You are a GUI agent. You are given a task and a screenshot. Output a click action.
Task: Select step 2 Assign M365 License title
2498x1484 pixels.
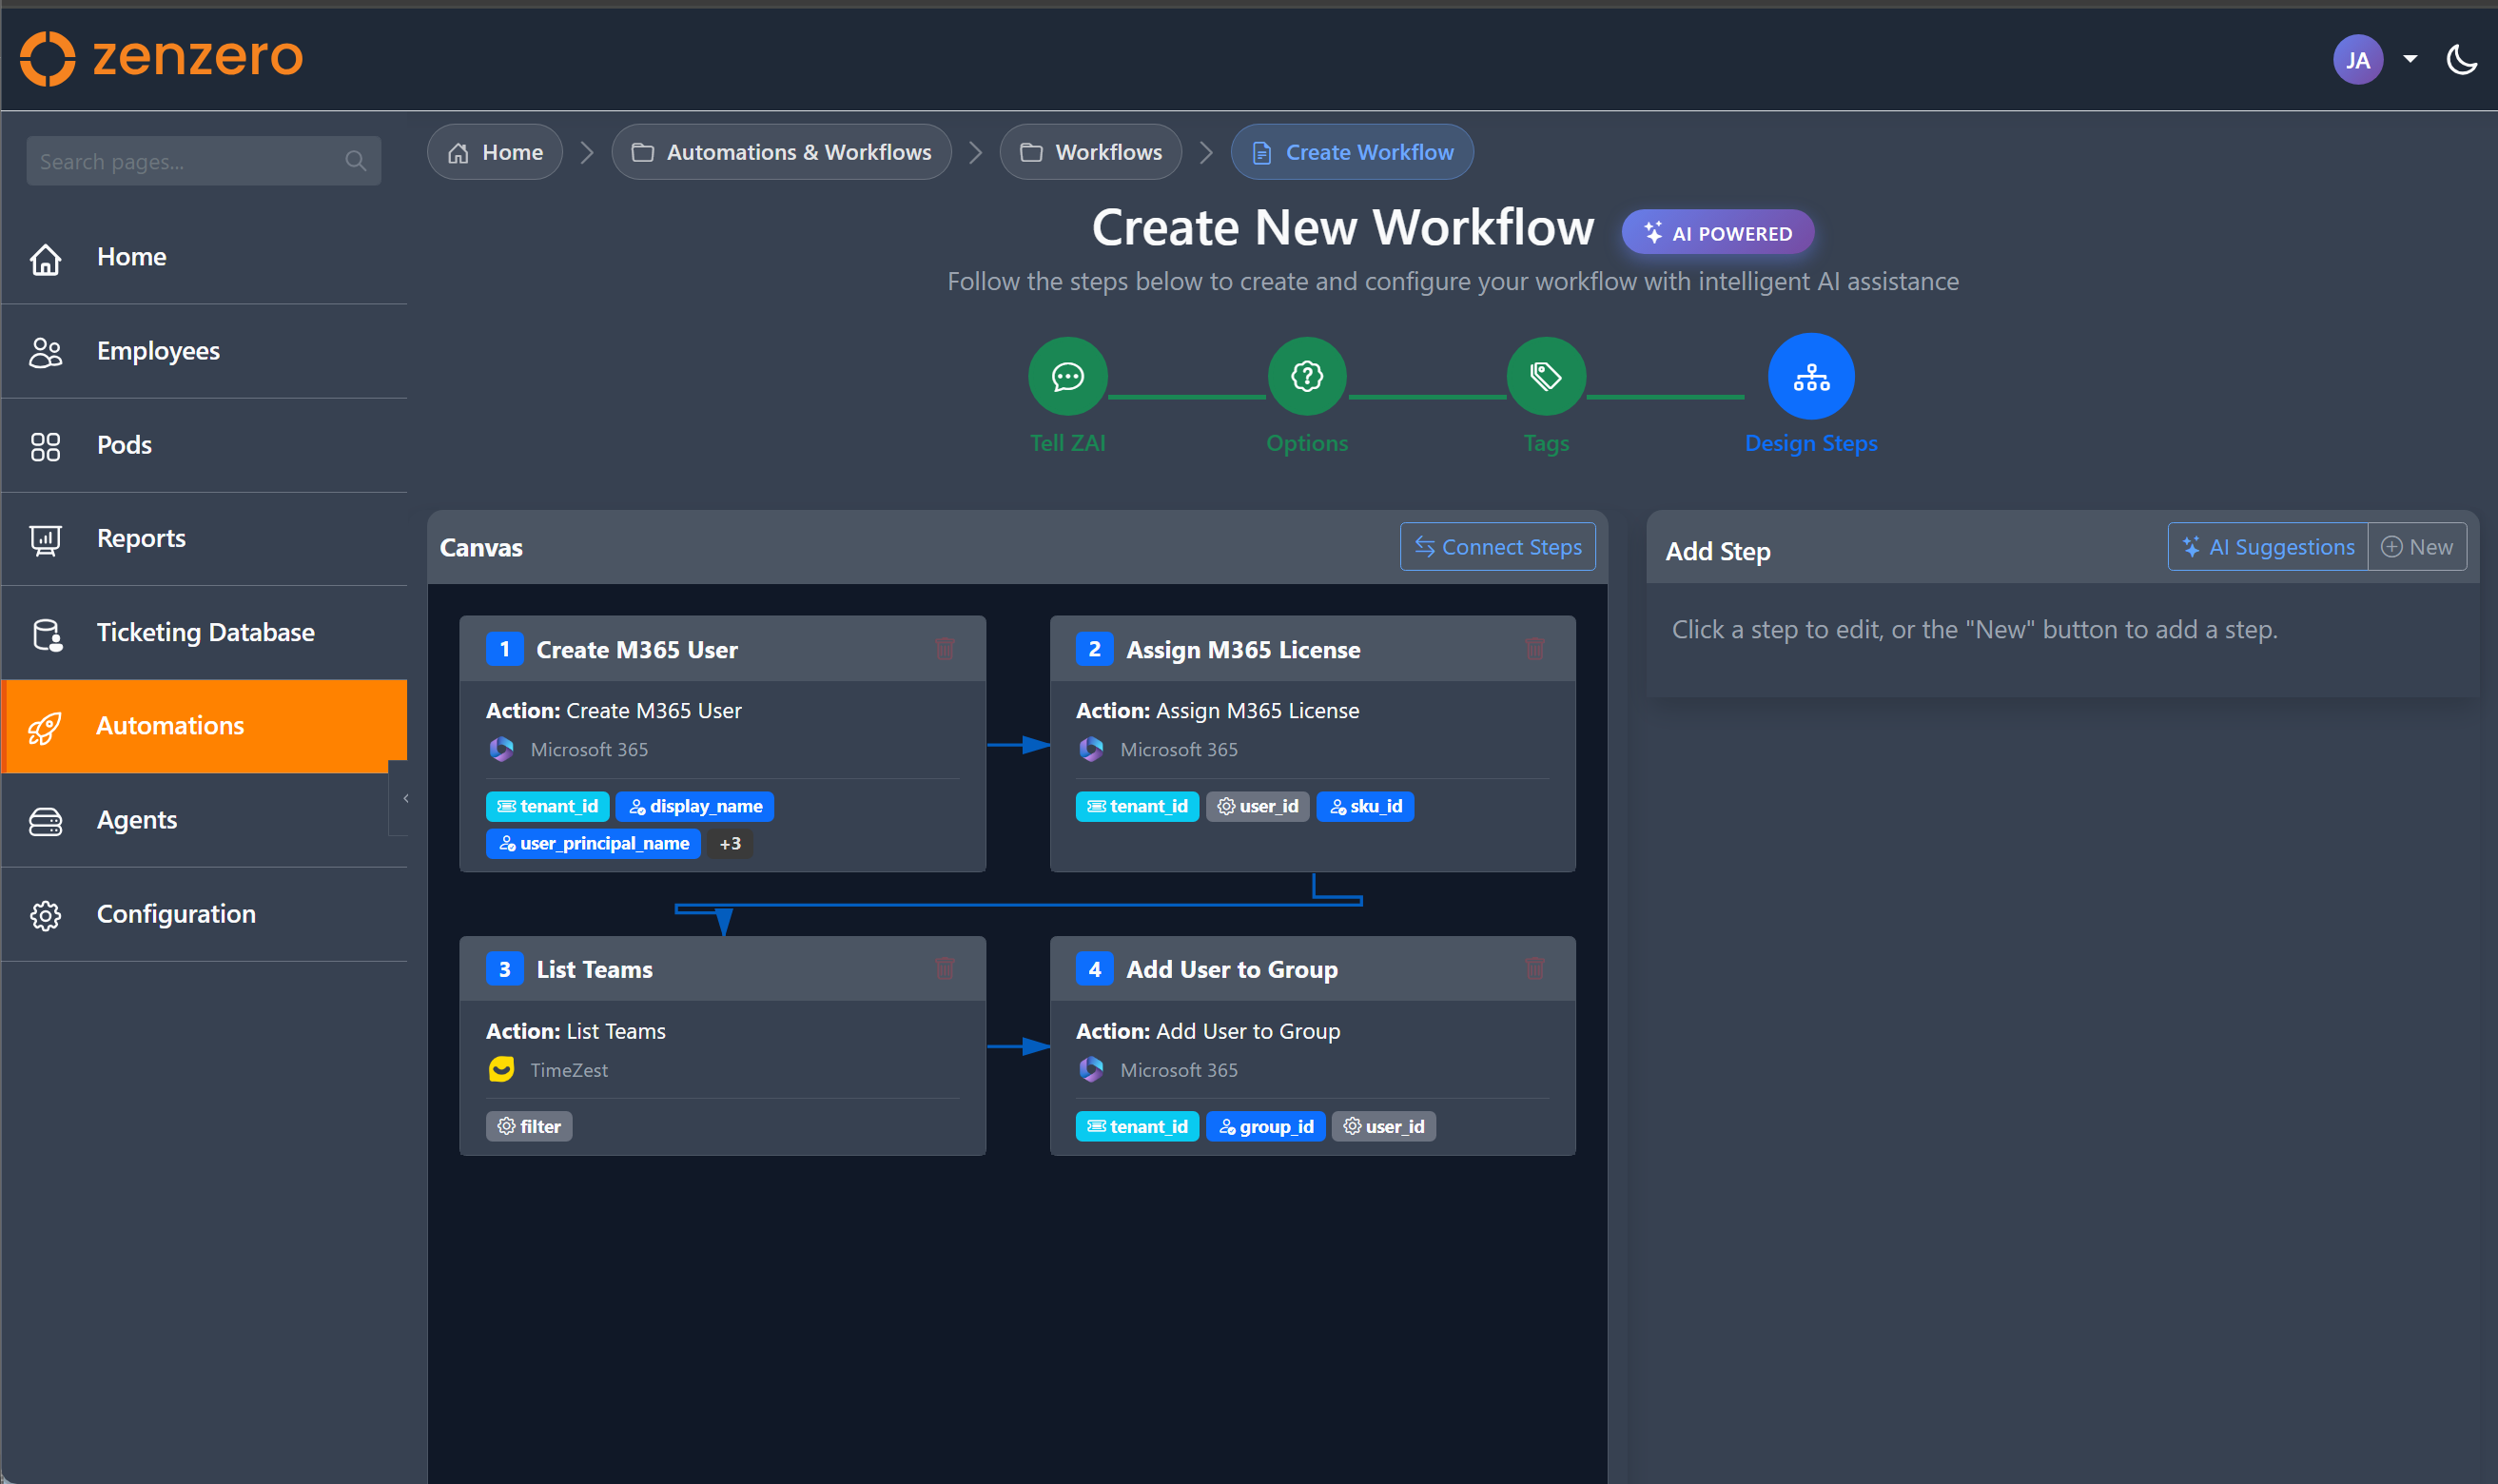point(1243,650)
